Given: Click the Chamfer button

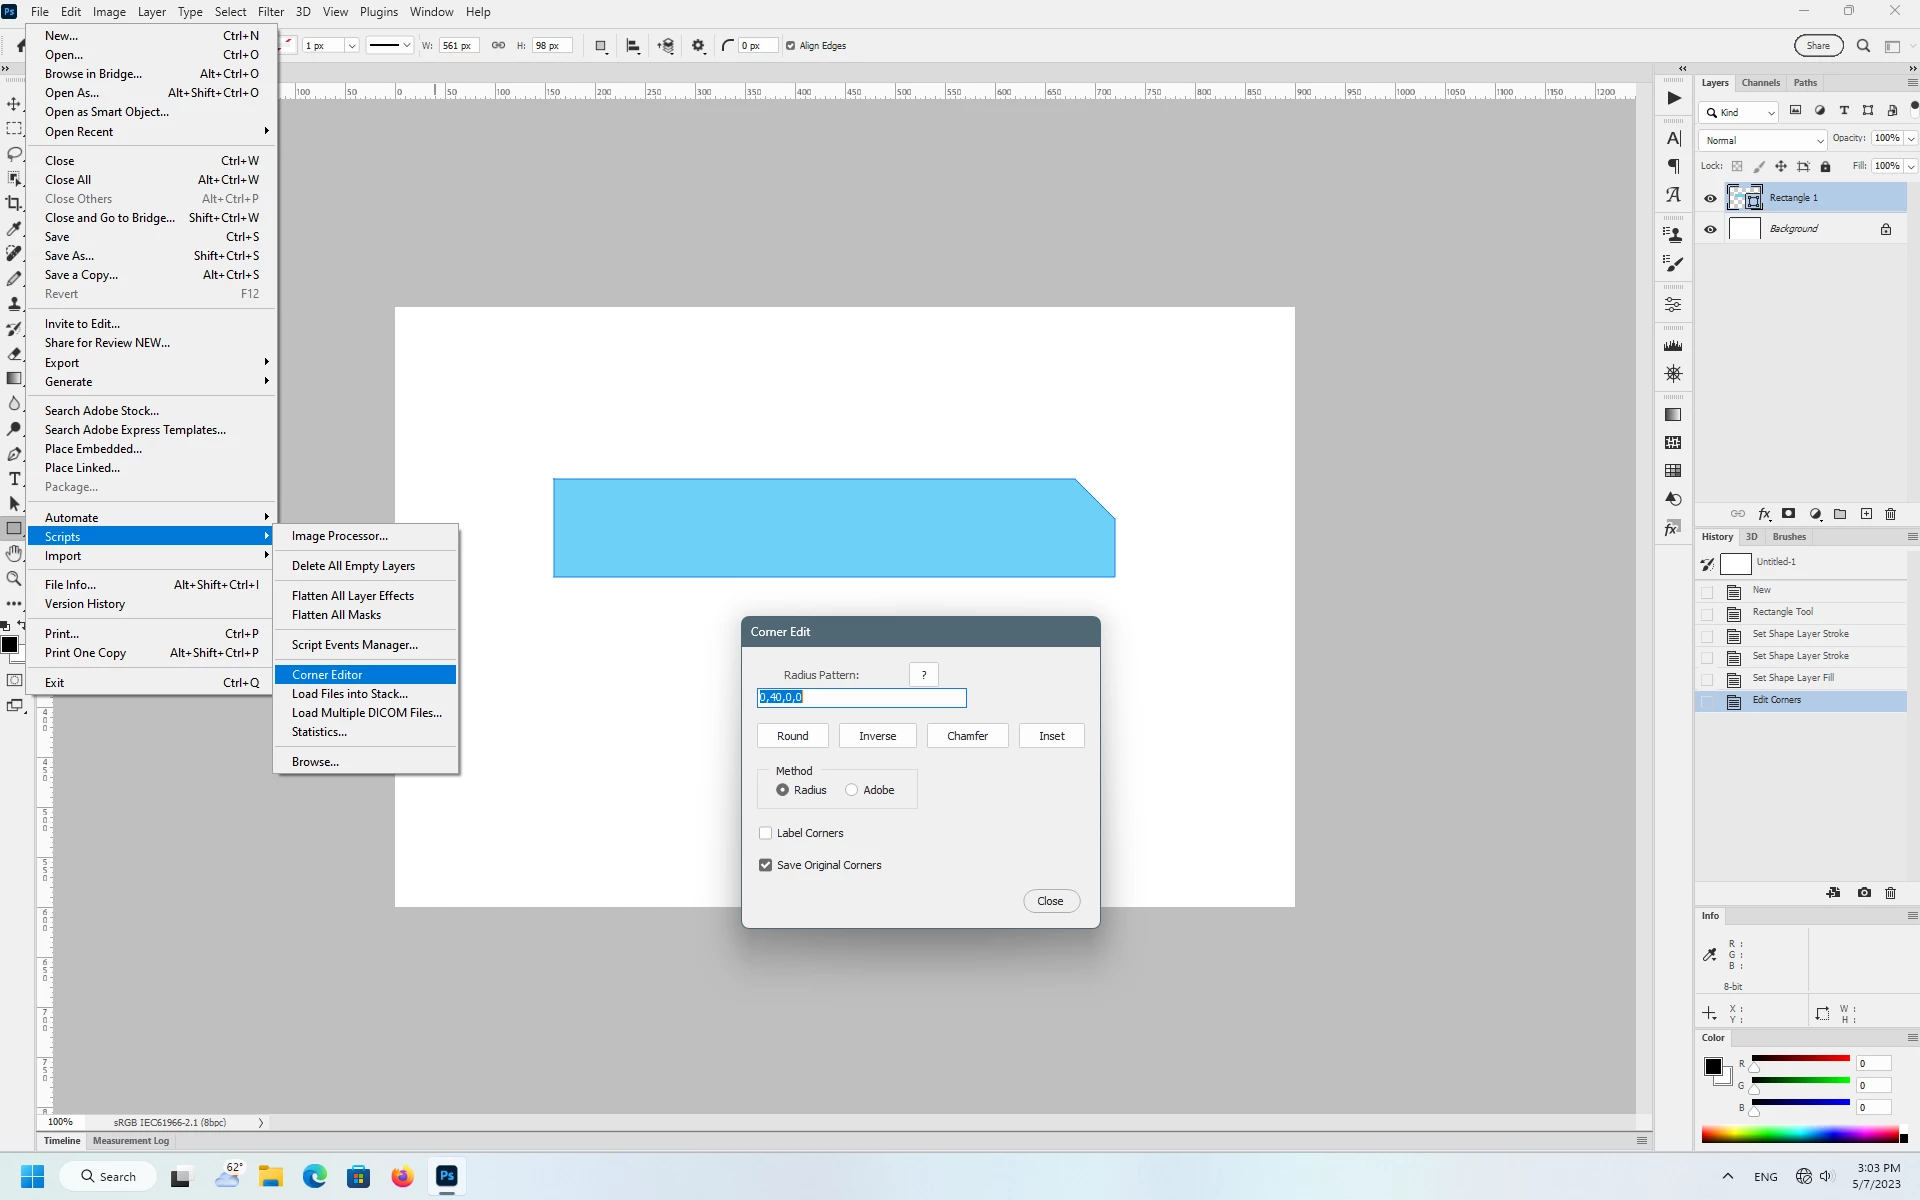Looking at the screenshot, I should [x=967, y=736].
